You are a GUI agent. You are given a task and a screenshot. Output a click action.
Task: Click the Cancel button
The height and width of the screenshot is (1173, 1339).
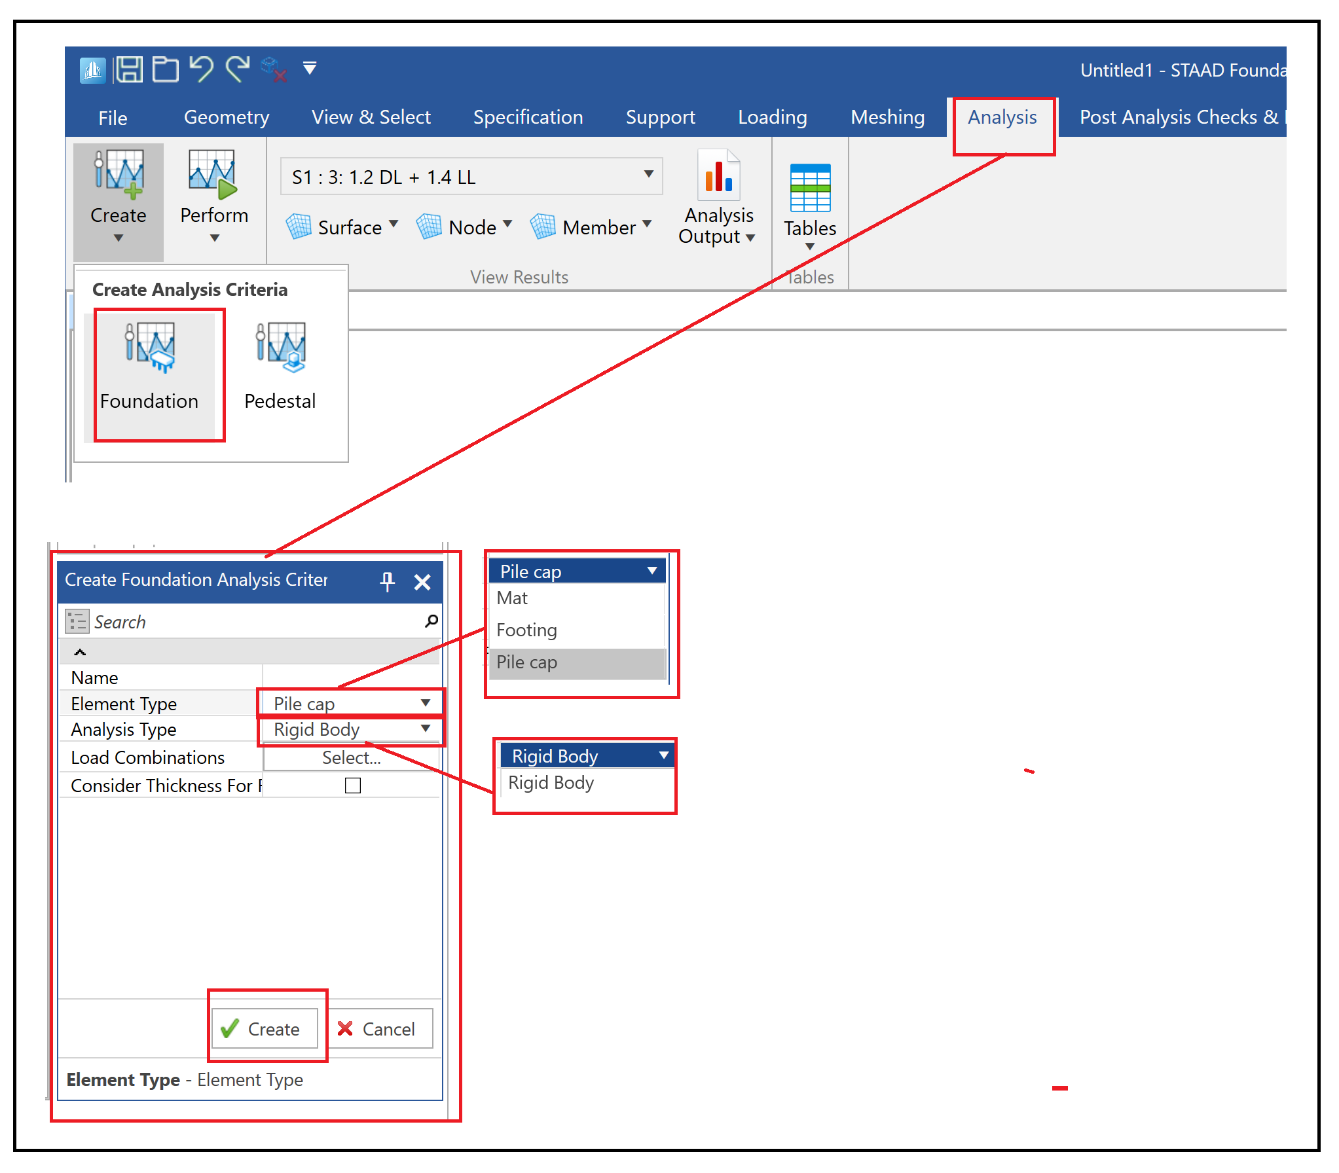[x=380, y=1029]
